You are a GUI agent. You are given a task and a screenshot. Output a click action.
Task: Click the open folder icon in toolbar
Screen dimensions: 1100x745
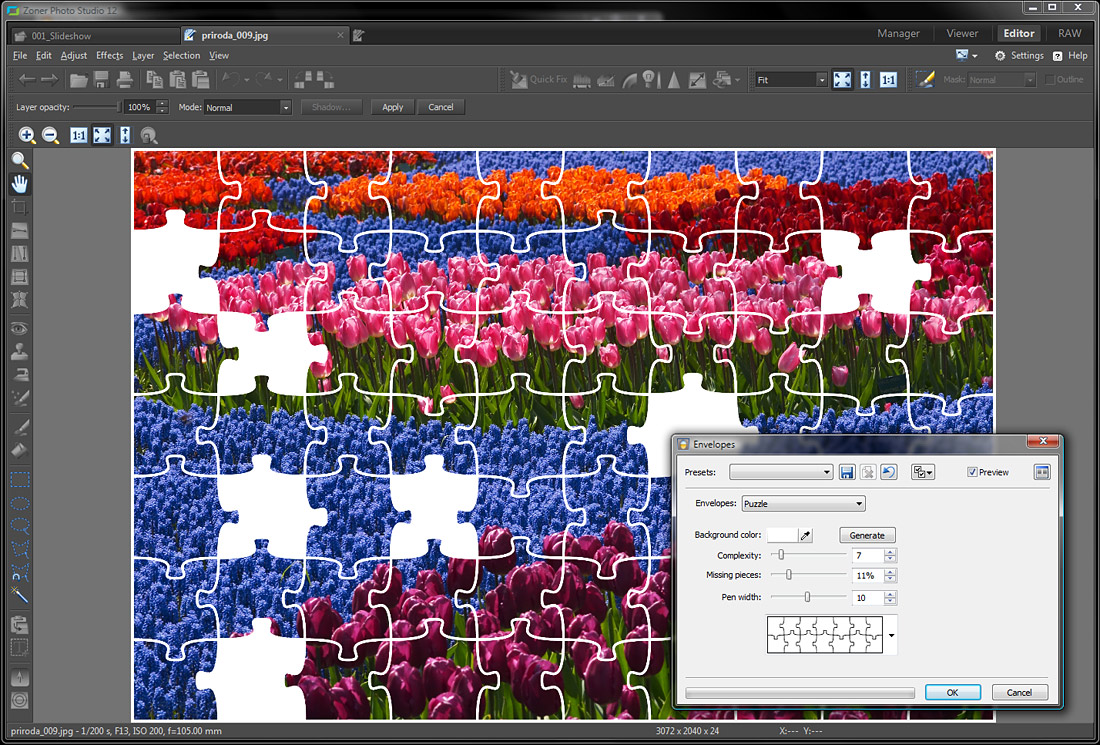[x=78, y=80]
